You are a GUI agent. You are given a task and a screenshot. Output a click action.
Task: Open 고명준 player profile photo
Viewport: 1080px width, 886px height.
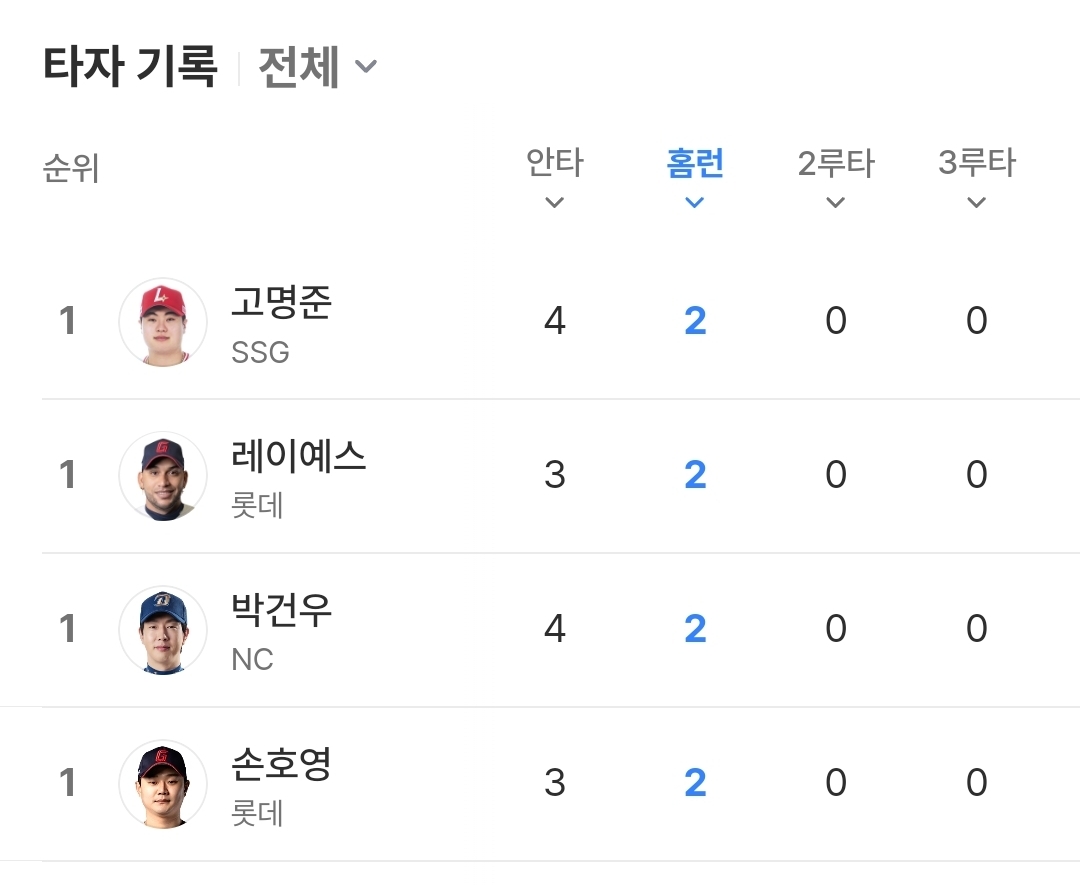point(162,322)
